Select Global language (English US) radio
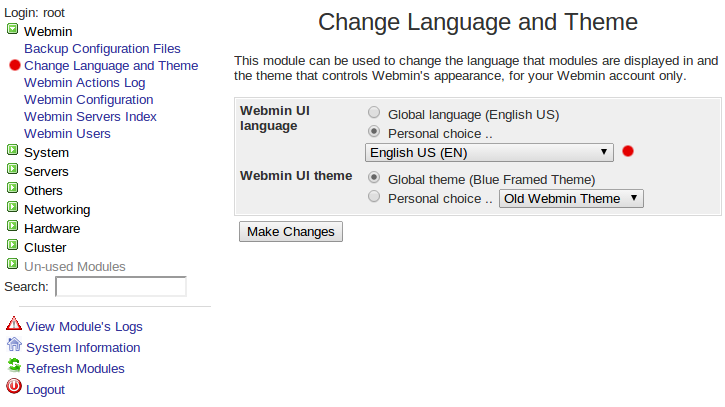 [374, 112]
